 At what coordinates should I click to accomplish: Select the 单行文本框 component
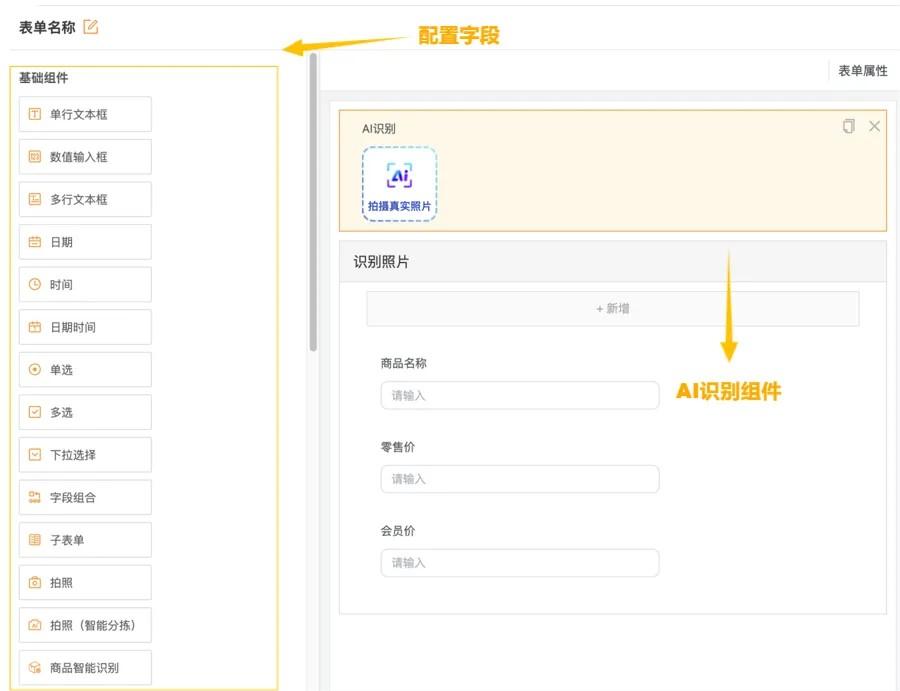(85, 114)
